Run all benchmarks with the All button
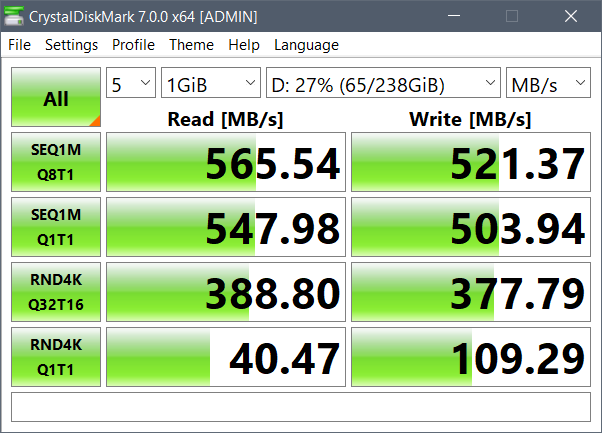The image size is (602, 433). click(x=56, y=97)
